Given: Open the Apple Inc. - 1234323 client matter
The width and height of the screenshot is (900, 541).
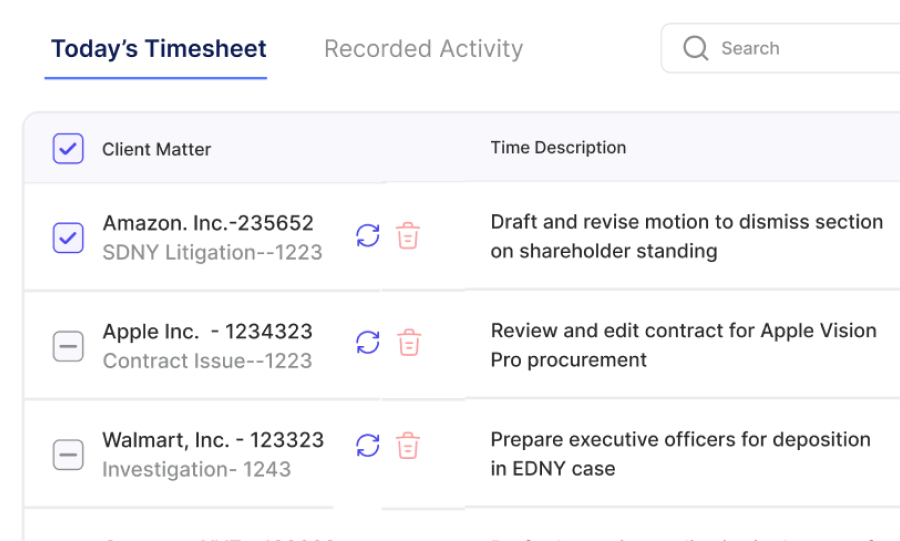Looking at the screenshot, I should pos(207,332).
